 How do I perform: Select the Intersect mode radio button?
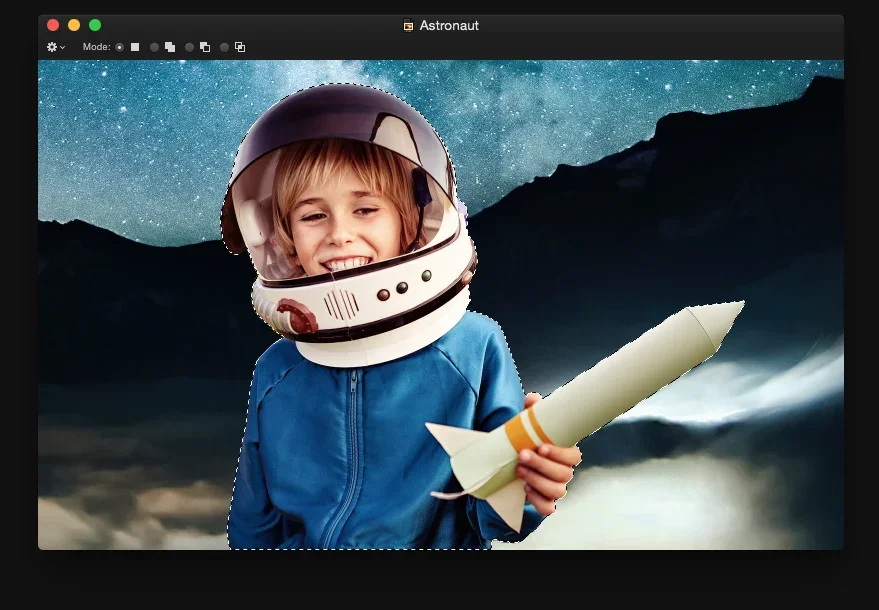click(222, 46)
